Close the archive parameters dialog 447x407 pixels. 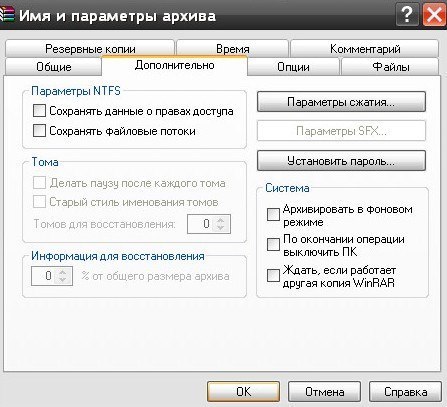[x=434, y=15]
